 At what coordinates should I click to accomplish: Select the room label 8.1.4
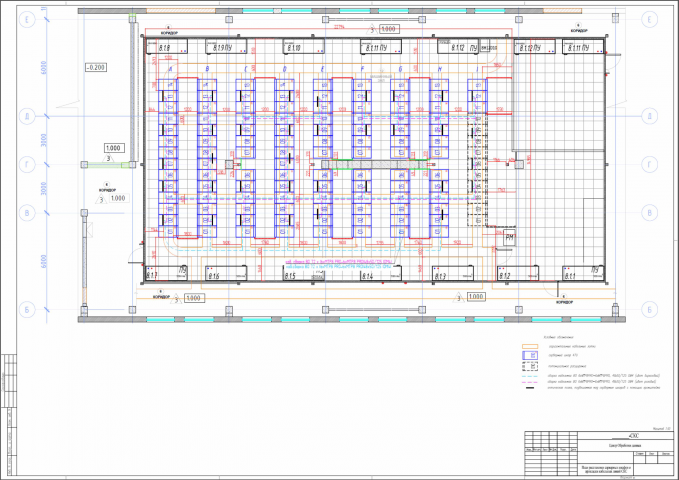(367, 276)
